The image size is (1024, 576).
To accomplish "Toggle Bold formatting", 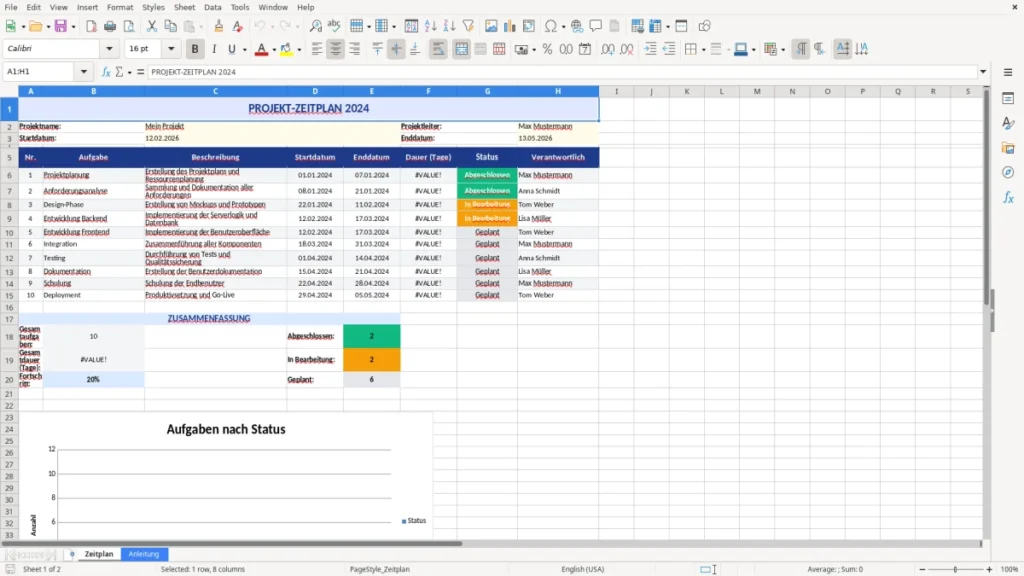I will 195,49.
